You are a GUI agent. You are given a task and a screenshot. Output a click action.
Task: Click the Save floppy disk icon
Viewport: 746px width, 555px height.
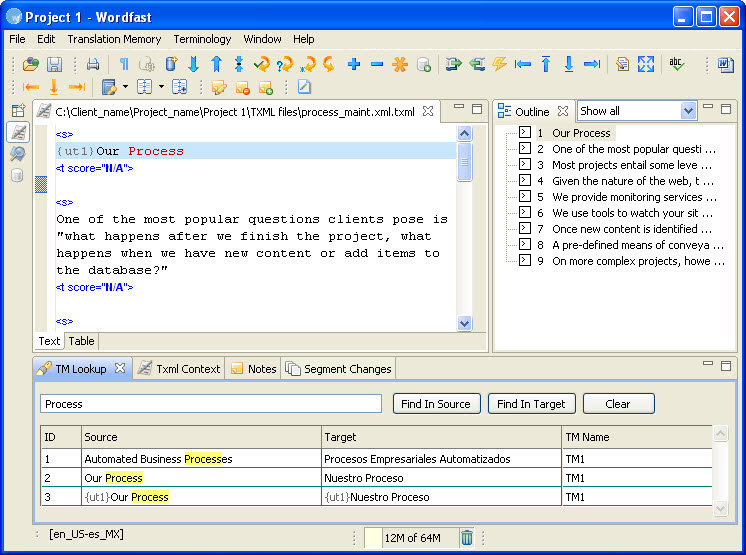(x=54, y=64)
